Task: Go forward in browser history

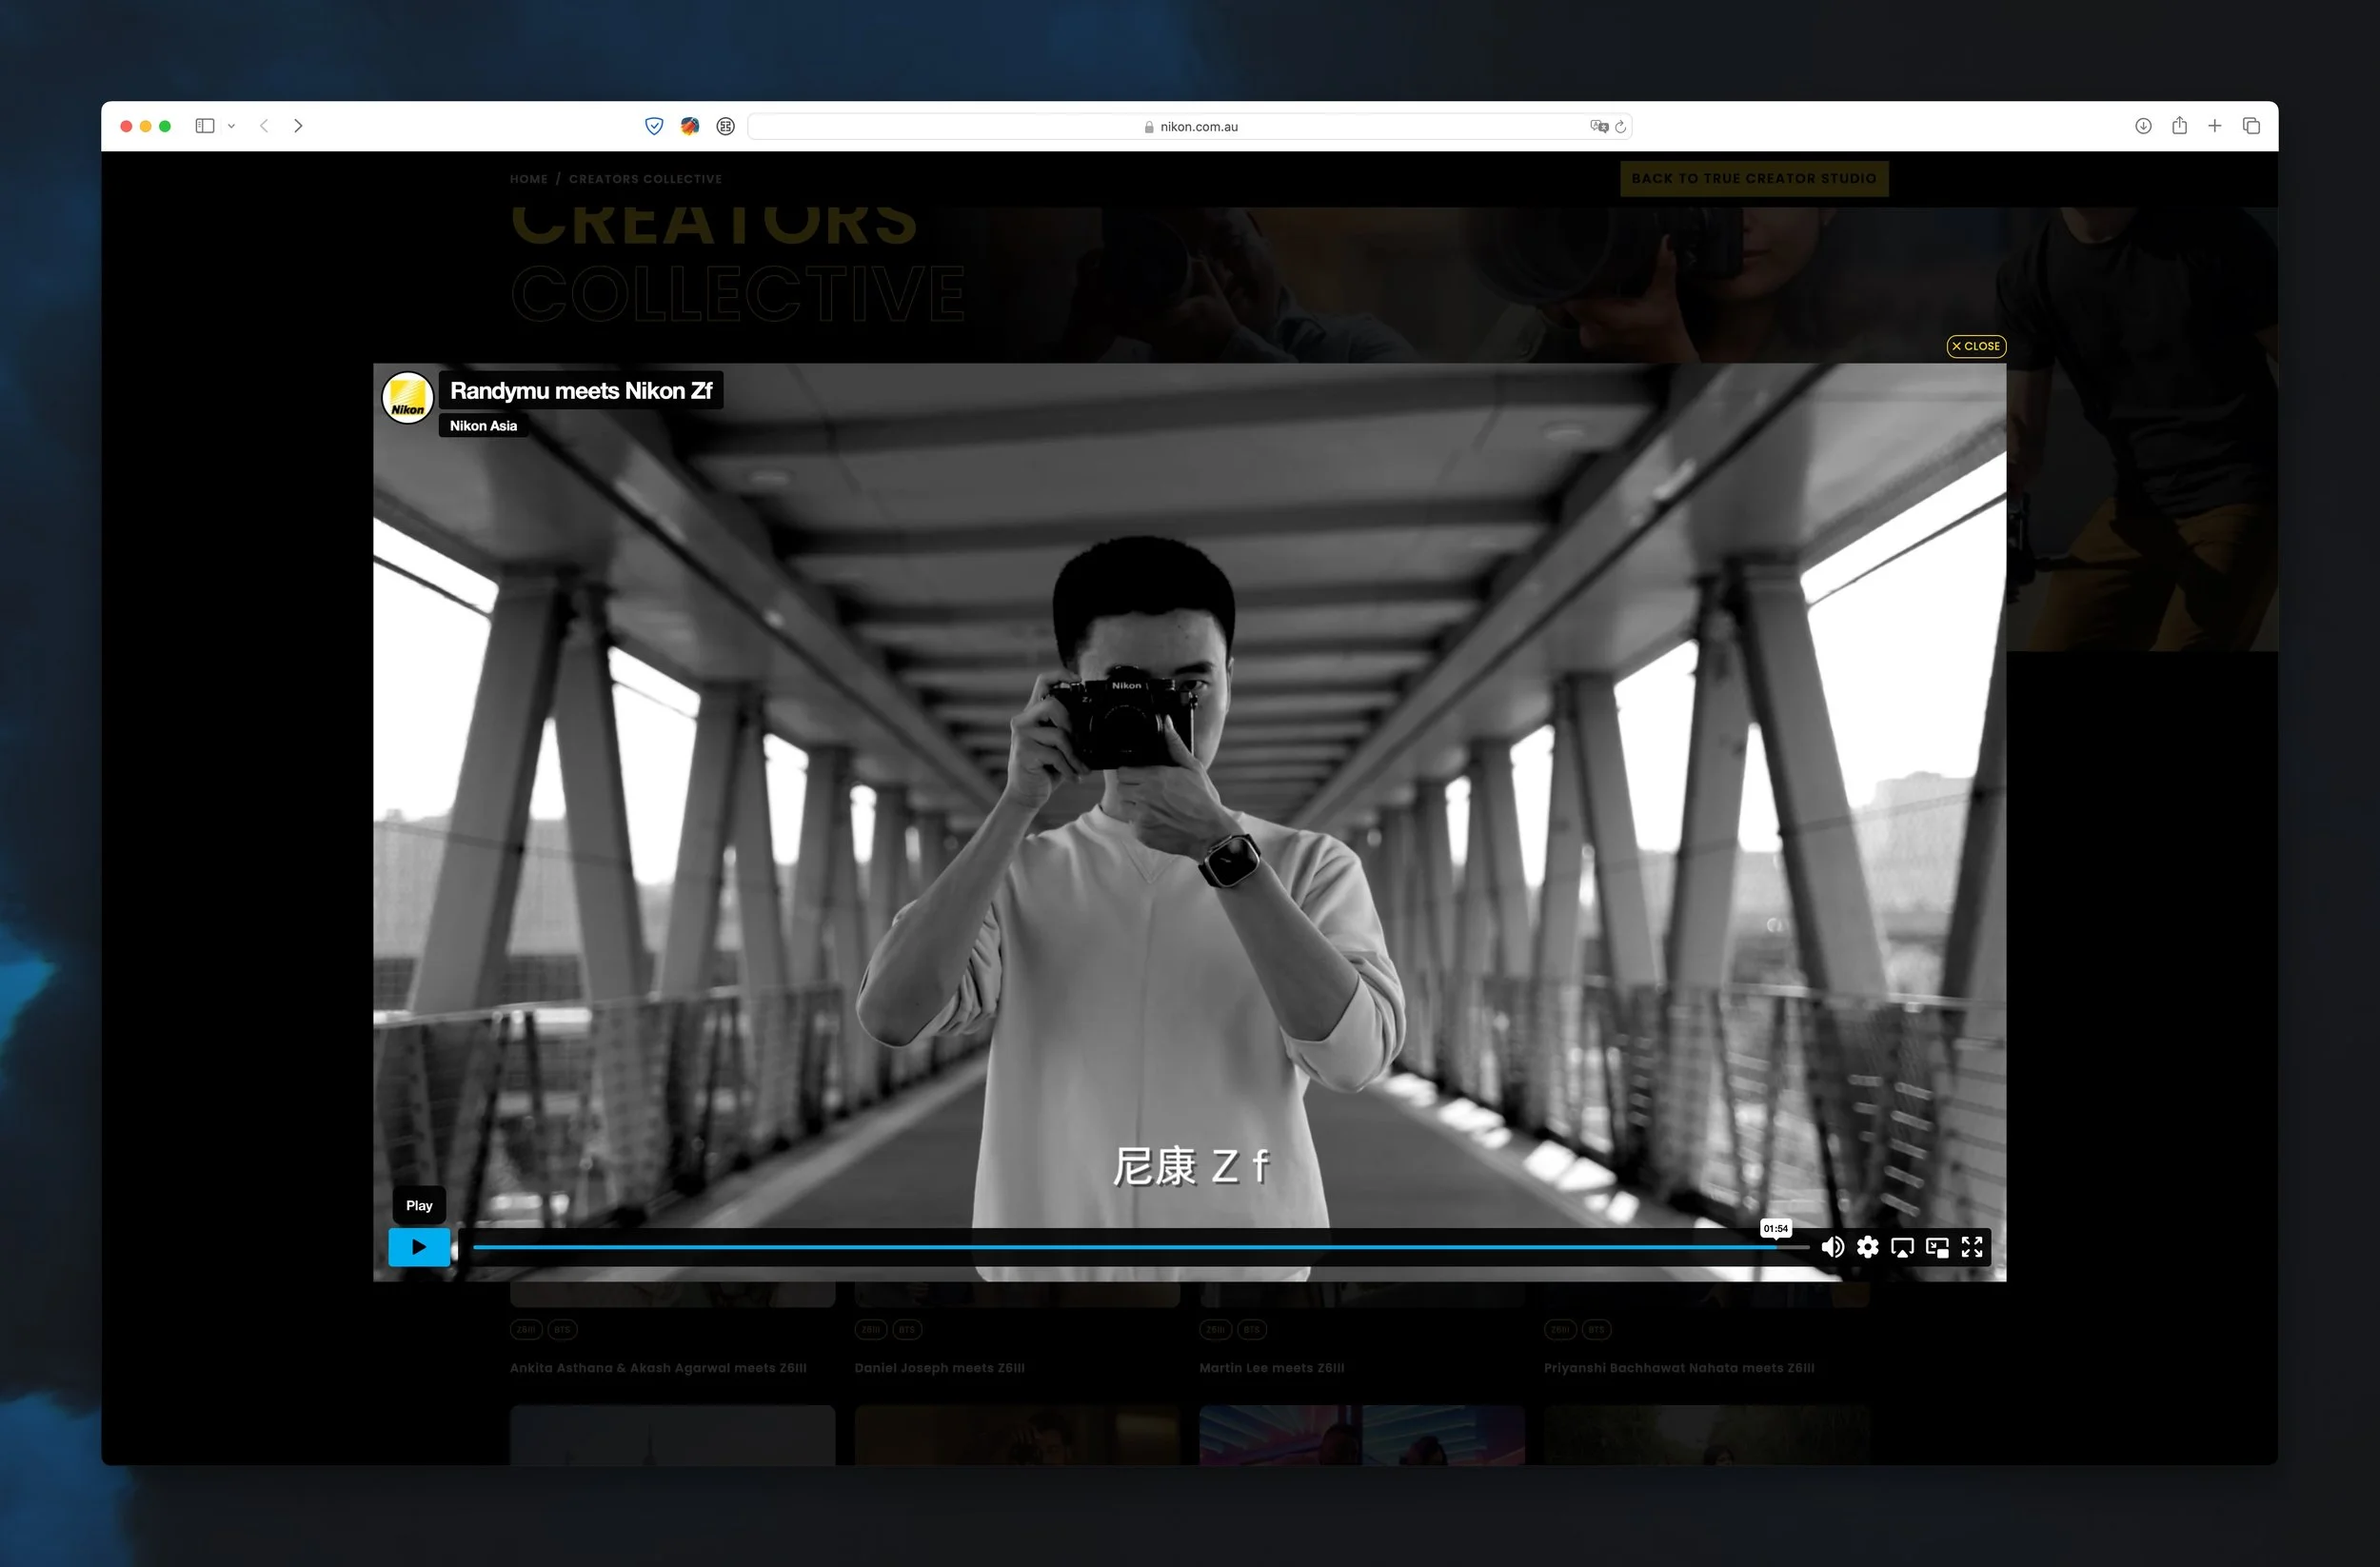Action: pyautogui.click(x=298, y=126)
